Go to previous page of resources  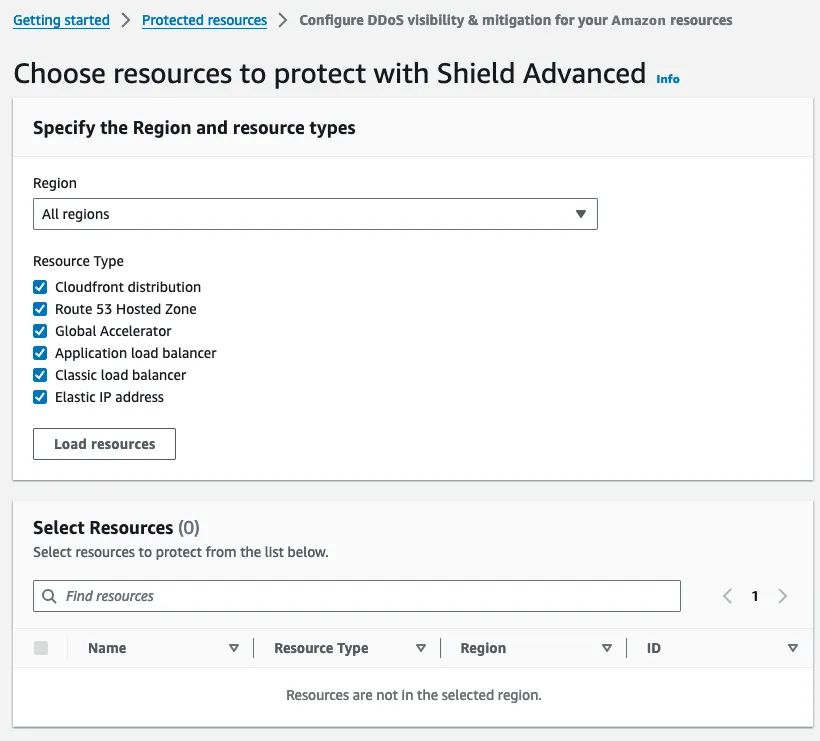pyautogui.click(x=727, y=596)
